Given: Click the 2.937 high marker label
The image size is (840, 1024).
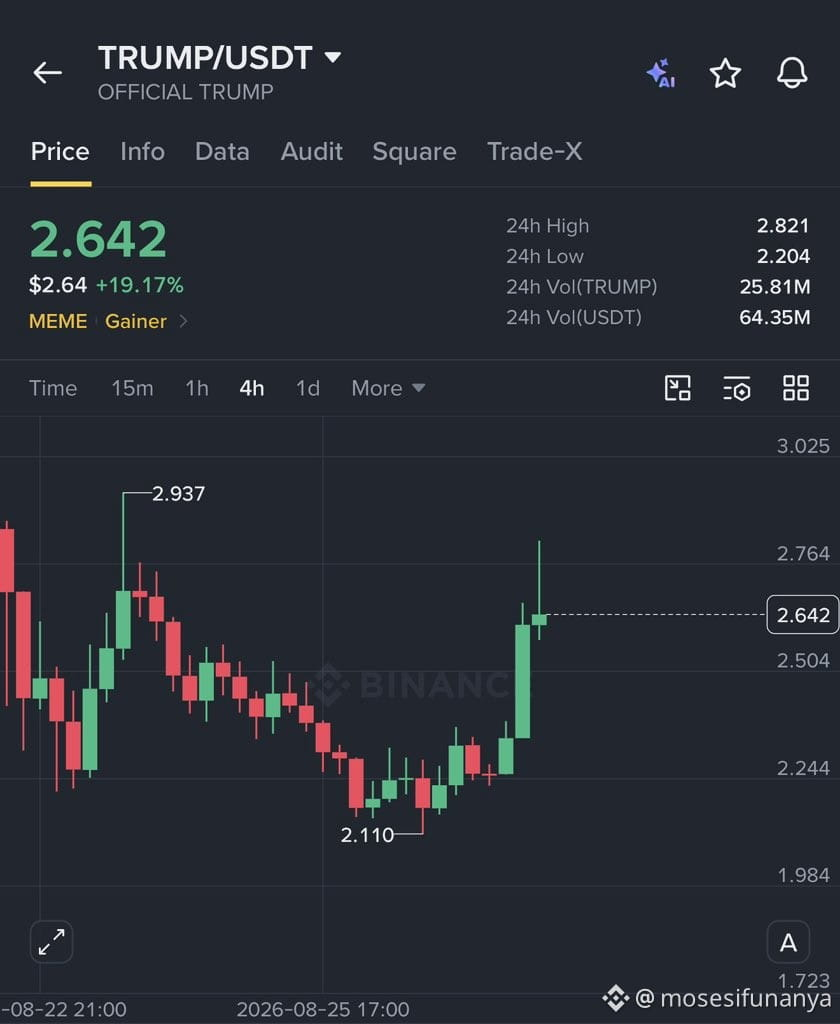Looking at the screenshot, I should [178, 494].
